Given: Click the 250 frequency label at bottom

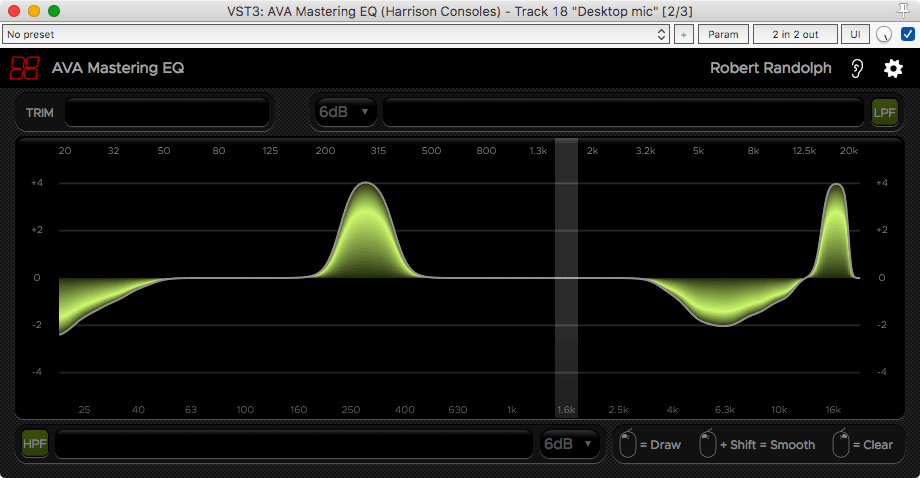Looking at the screenshot, I should click(x=351, y=409).
